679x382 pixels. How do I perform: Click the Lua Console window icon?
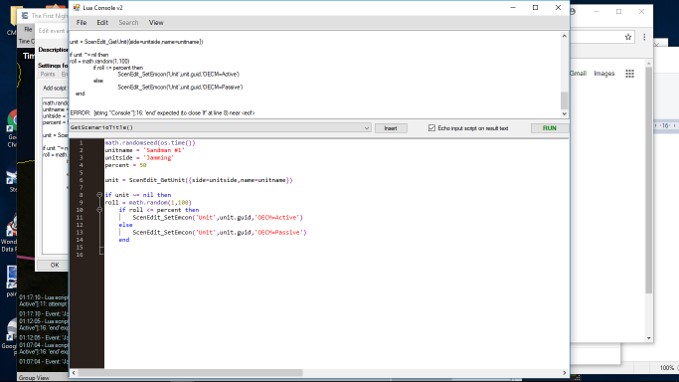76,8
